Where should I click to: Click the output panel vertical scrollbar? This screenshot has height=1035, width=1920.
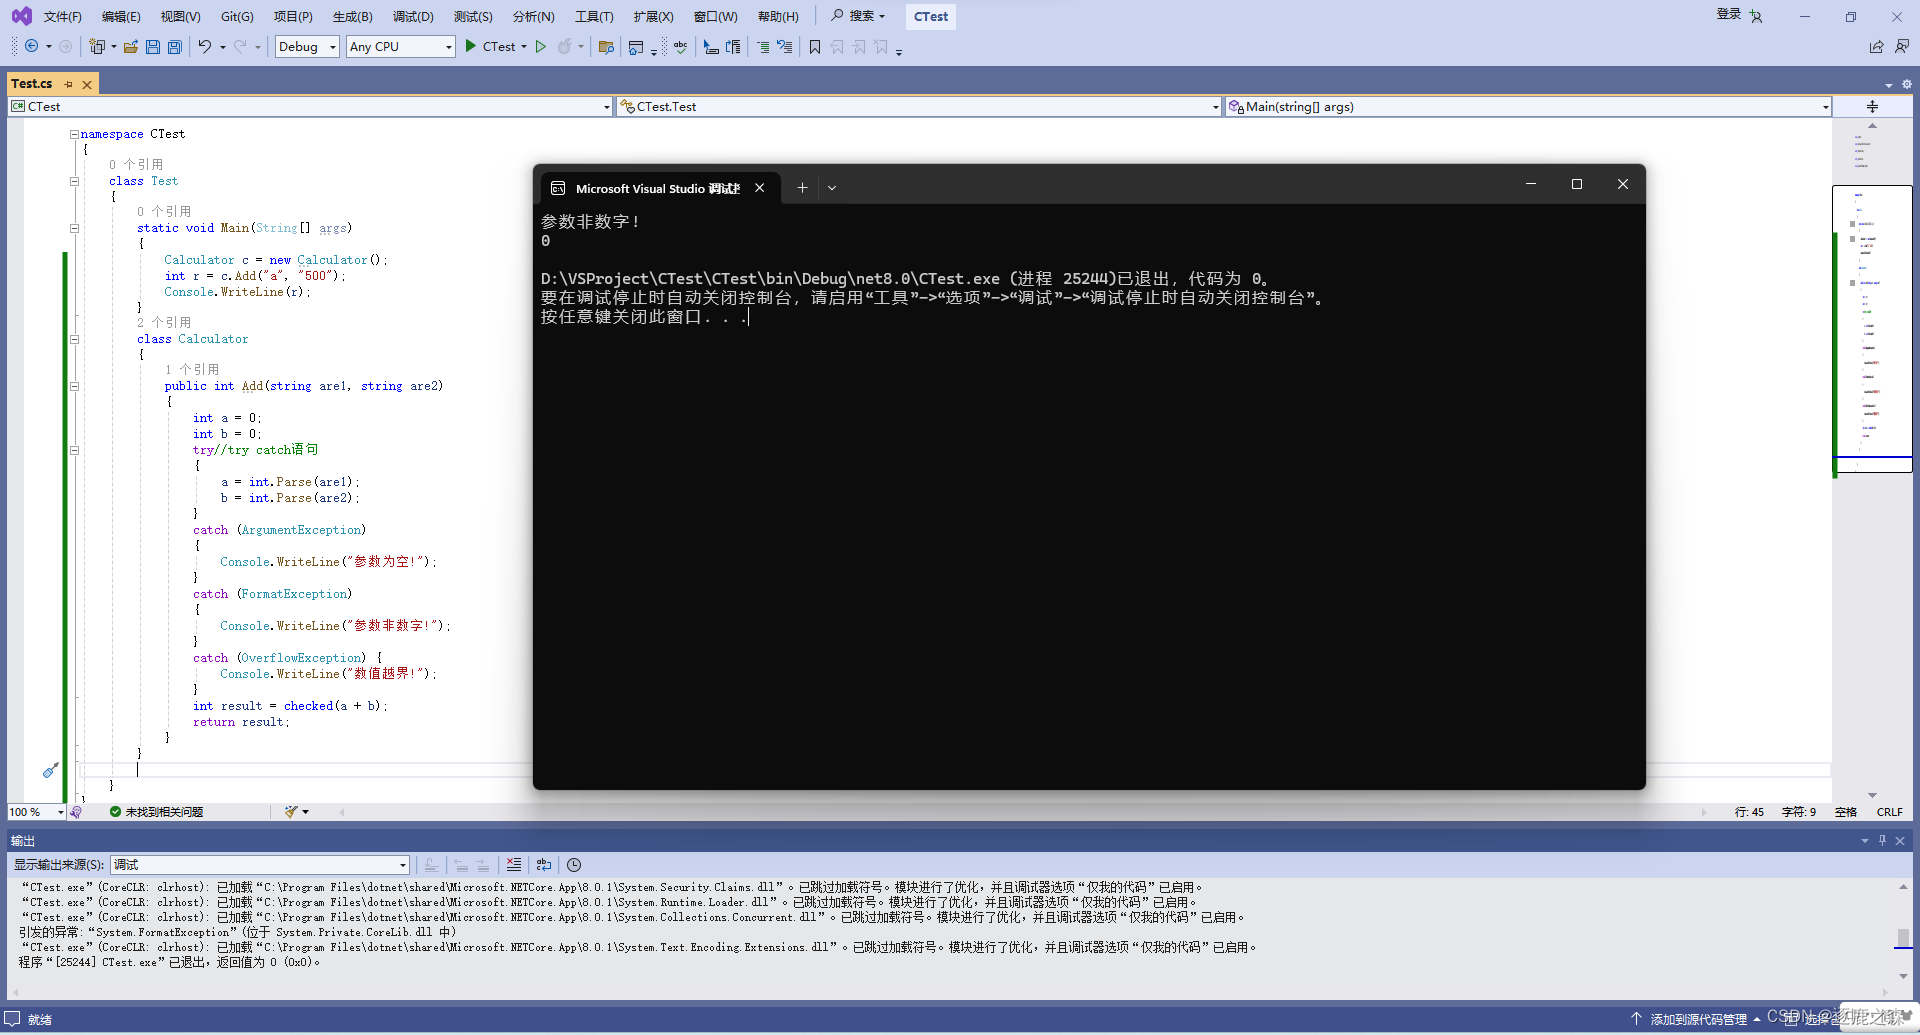tap(1903, 932)
